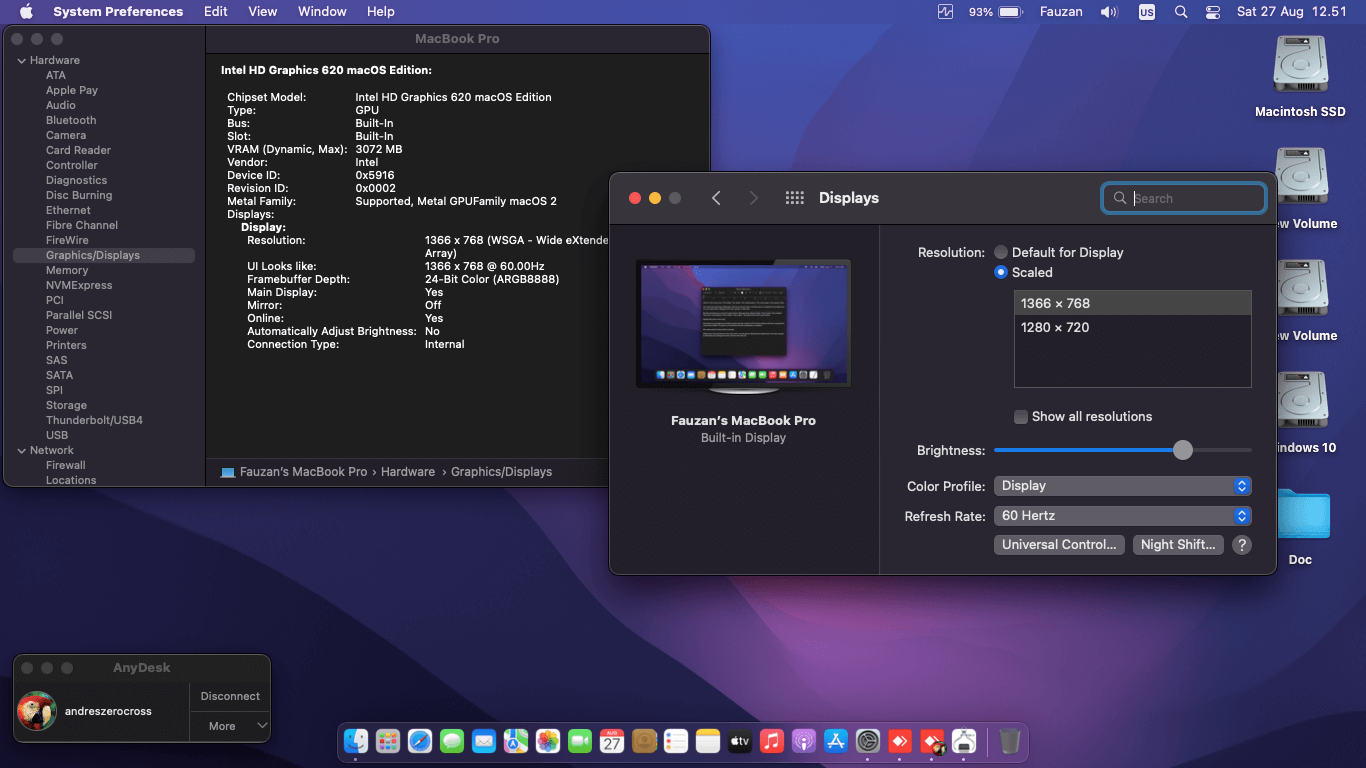Click the Show All grid icon in Displays
1366x768 pixels.
(795, 198)
